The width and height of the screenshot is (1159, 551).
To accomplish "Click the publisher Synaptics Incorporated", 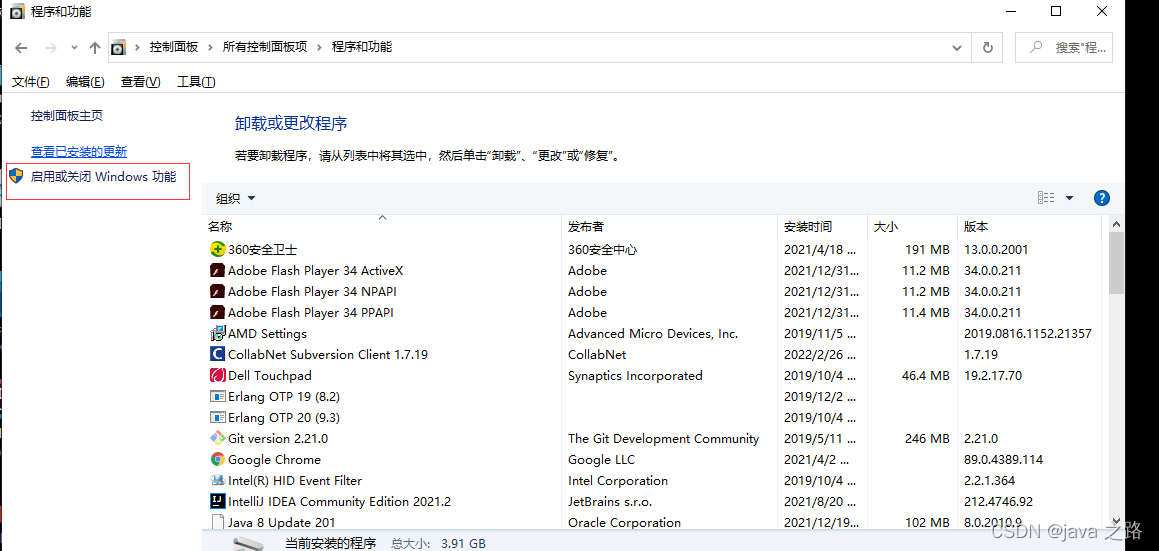I will click(x=635, y=376).
